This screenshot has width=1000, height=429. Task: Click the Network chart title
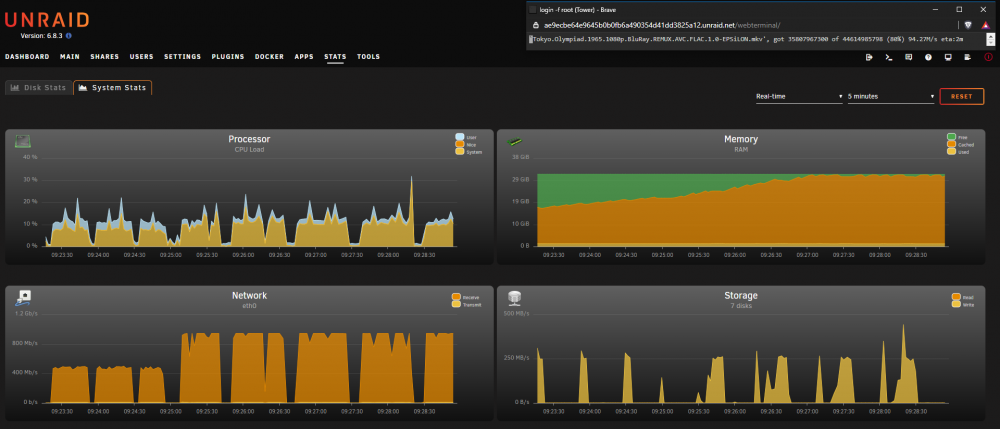[249, 296]
